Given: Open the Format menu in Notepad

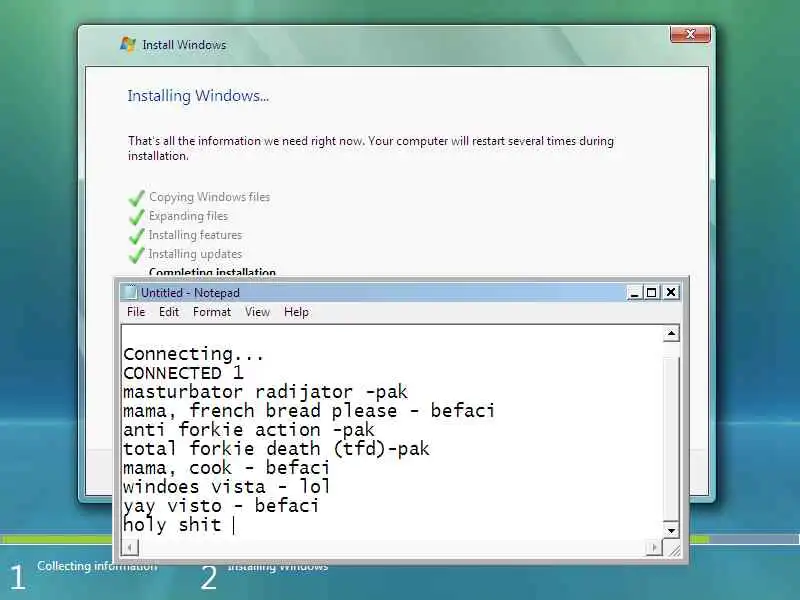Looking at the screenshot, I should point(212,312).
